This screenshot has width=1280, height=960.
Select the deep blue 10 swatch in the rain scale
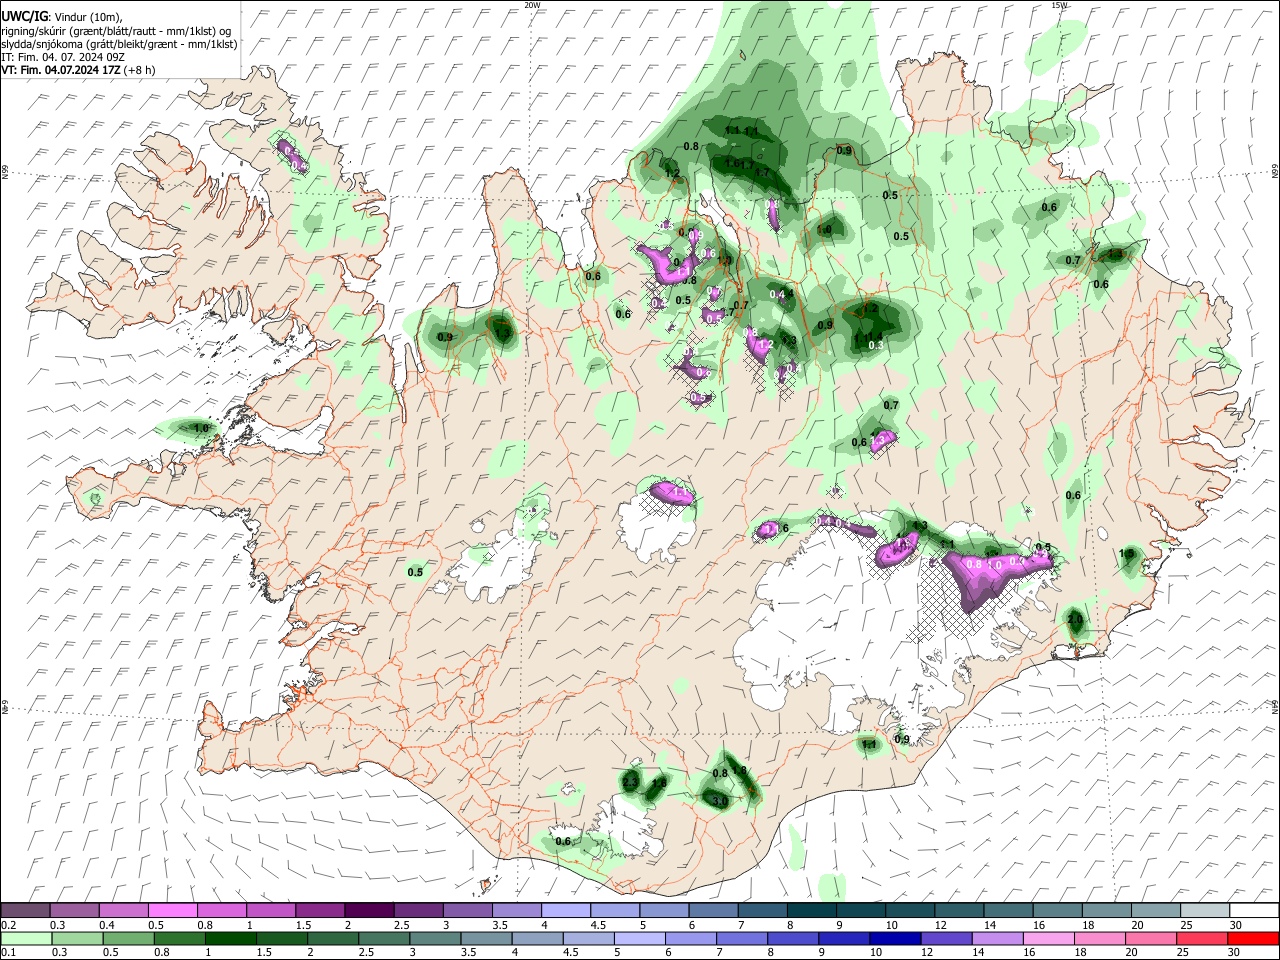point(893,938)
